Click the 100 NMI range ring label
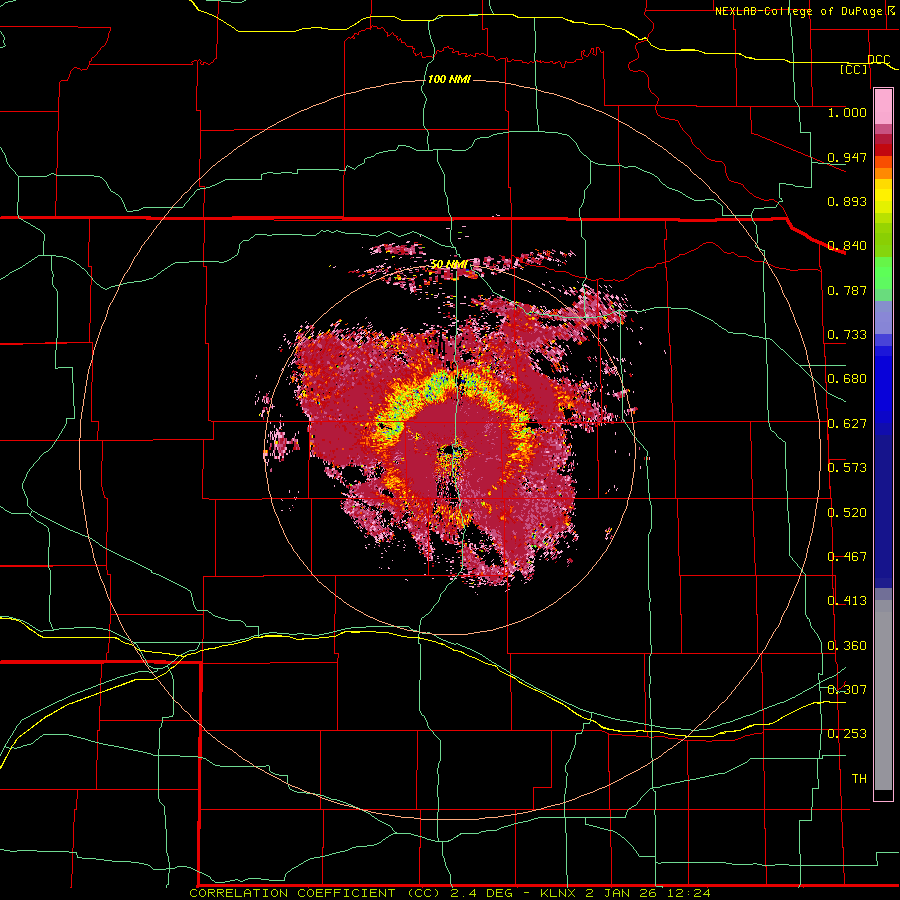The image size is (900, 900). coord(449,79)
